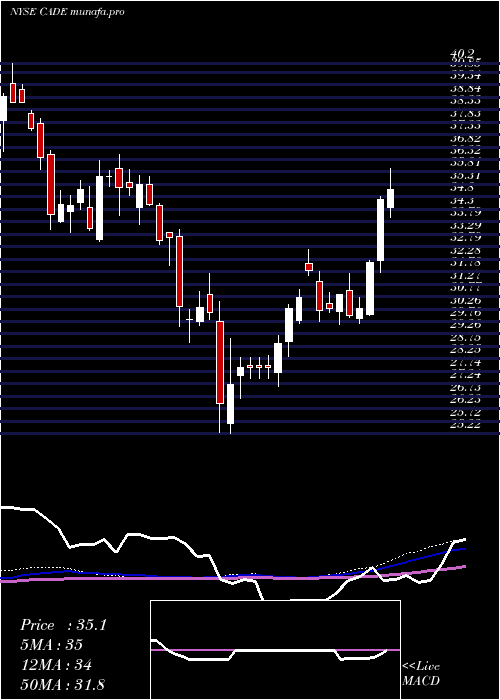Screen dimensions: 500x700
Task: Select the 12MA : 34 value
Action: pos(56,664)
